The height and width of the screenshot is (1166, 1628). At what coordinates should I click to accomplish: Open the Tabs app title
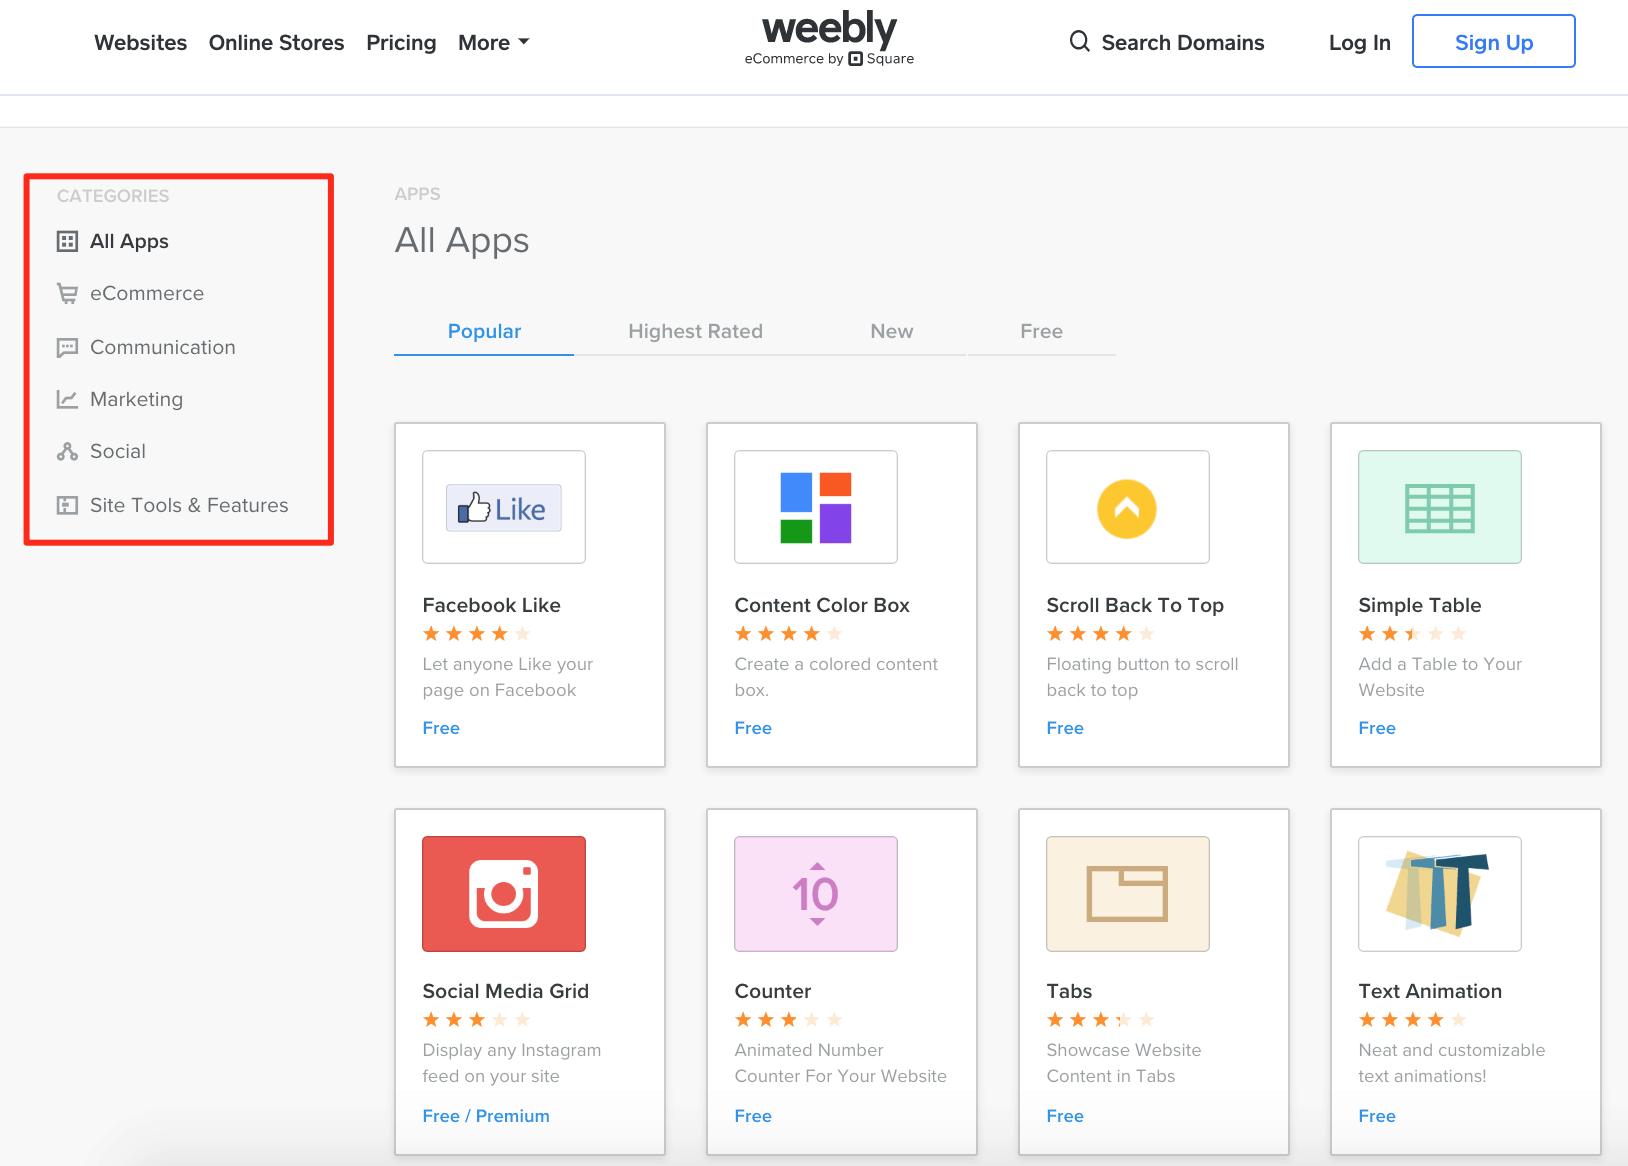[1069, 991]
